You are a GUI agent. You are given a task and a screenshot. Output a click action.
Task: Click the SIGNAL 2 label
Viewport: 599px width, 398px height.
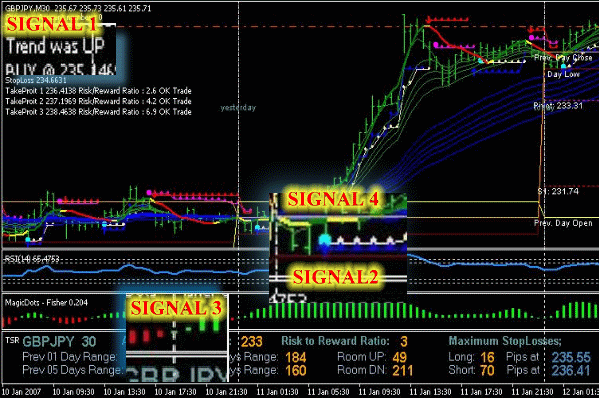(x=335, y=277)
